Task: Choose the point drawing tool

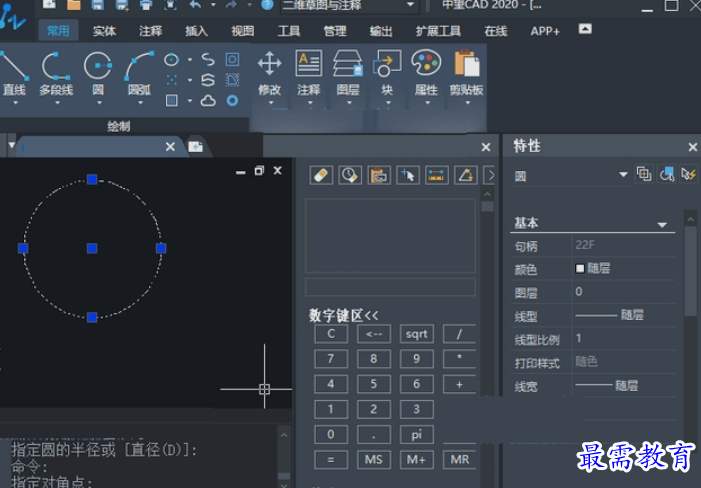Action: (x=172, y=80)
